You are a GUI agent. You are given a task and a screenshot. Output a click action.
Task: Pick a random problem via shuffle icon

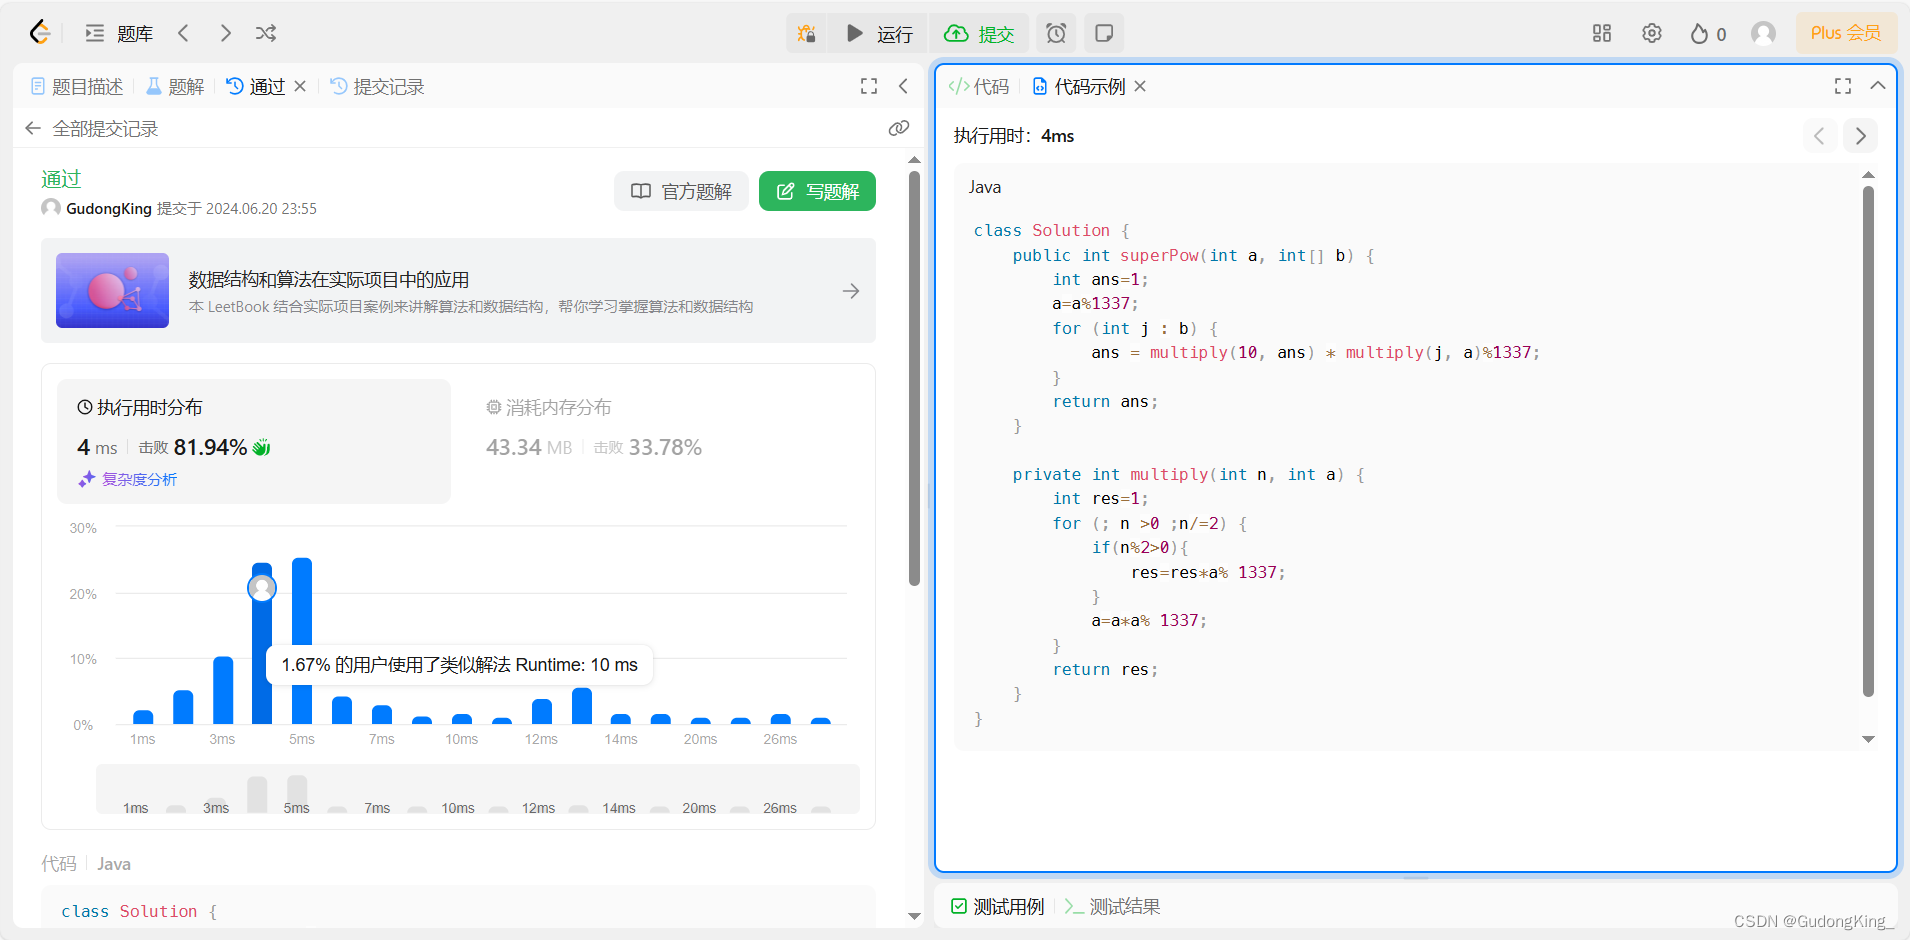click(265, 33)
